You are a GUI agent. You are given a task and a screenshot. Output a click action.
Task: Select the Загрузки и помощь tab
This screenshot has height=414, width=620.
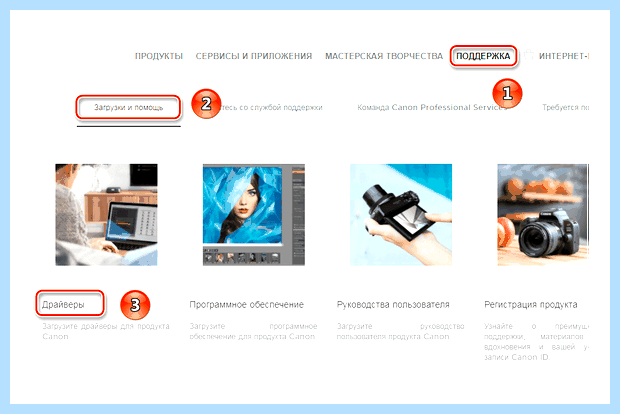[x=129, y=107]
